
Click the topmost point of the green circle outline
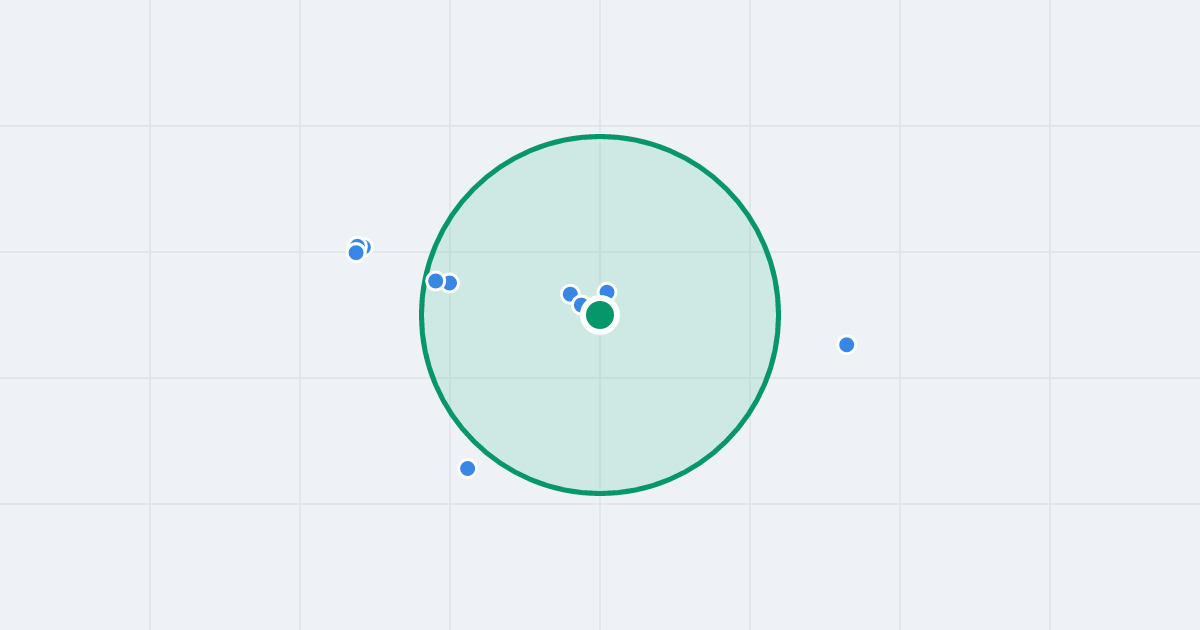point(600,137)
